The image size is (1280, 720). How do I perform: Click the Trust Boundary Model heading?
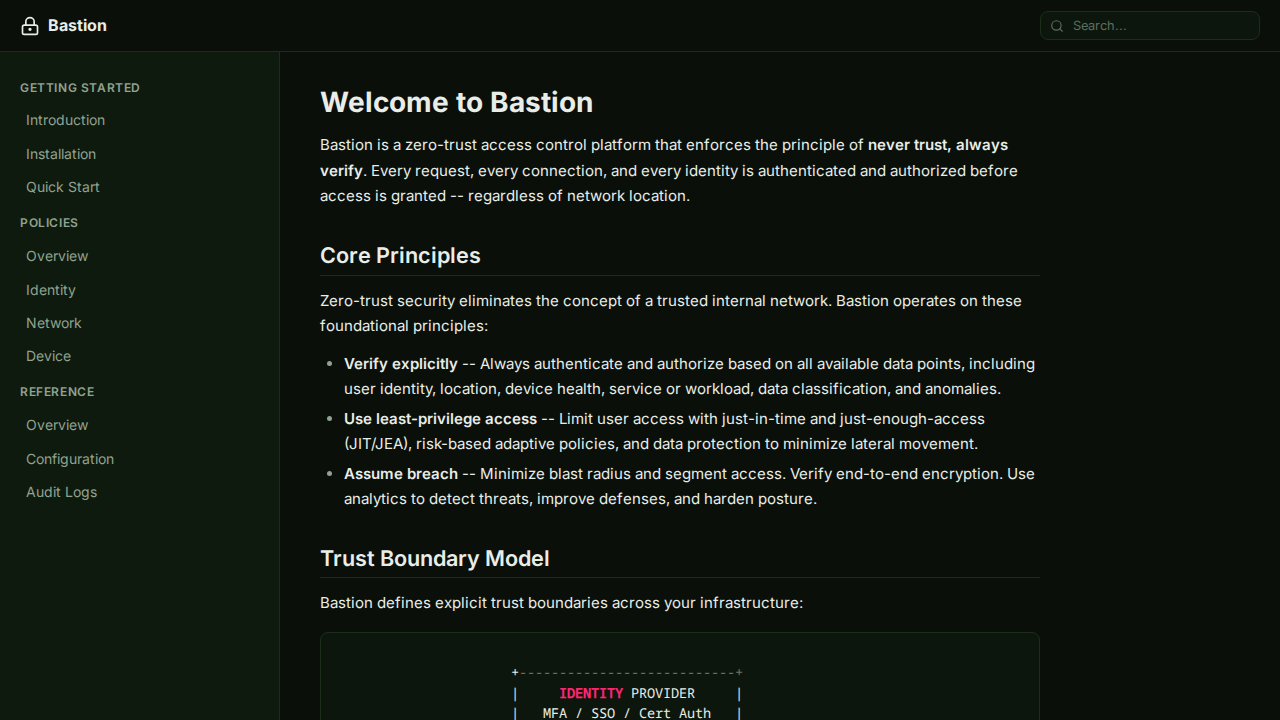435,559
